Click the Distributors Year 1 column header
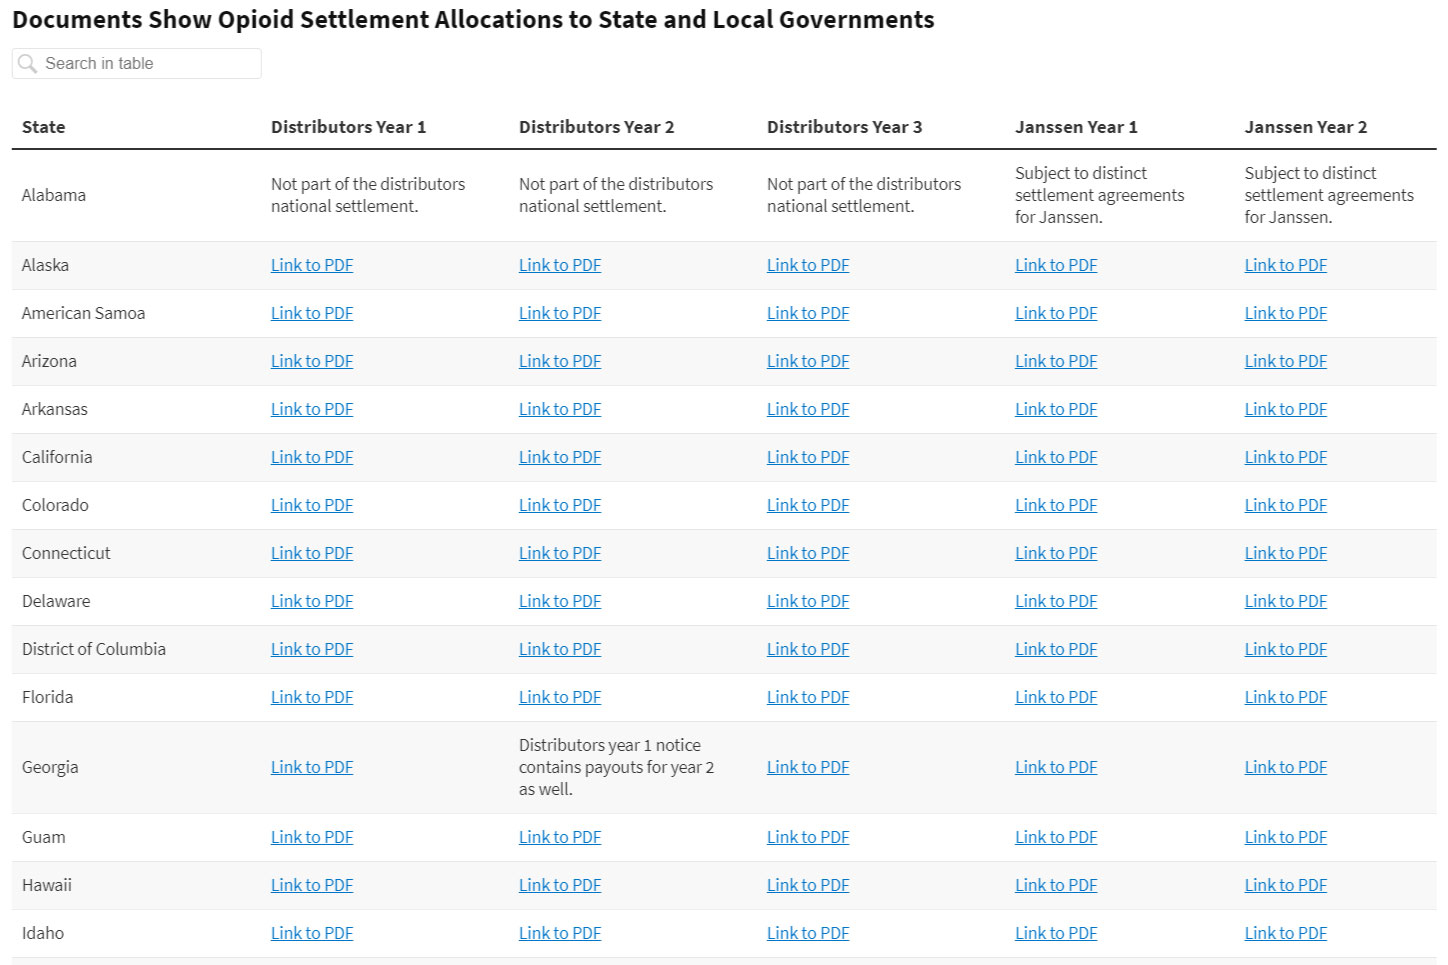The width and height of the screenshot is (1448, 965). 348,127
